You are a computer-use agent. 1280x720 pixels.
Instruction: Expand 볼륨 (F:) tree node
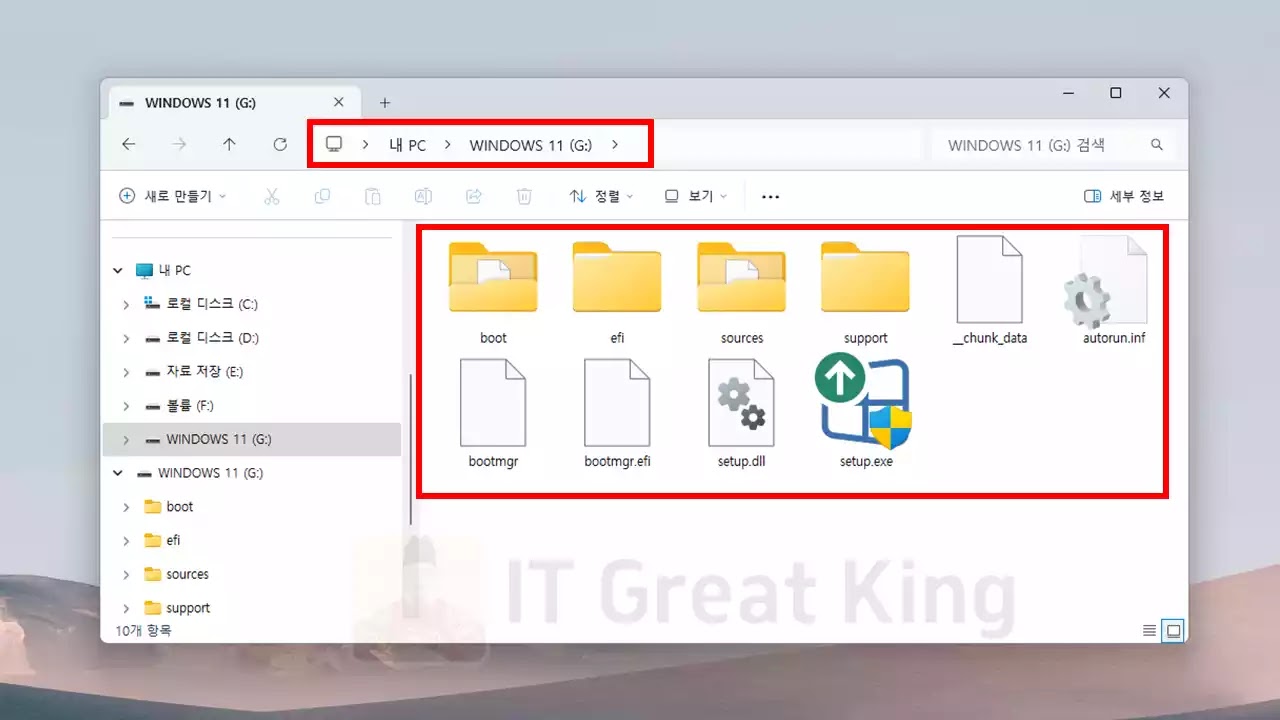click(126, 406)
